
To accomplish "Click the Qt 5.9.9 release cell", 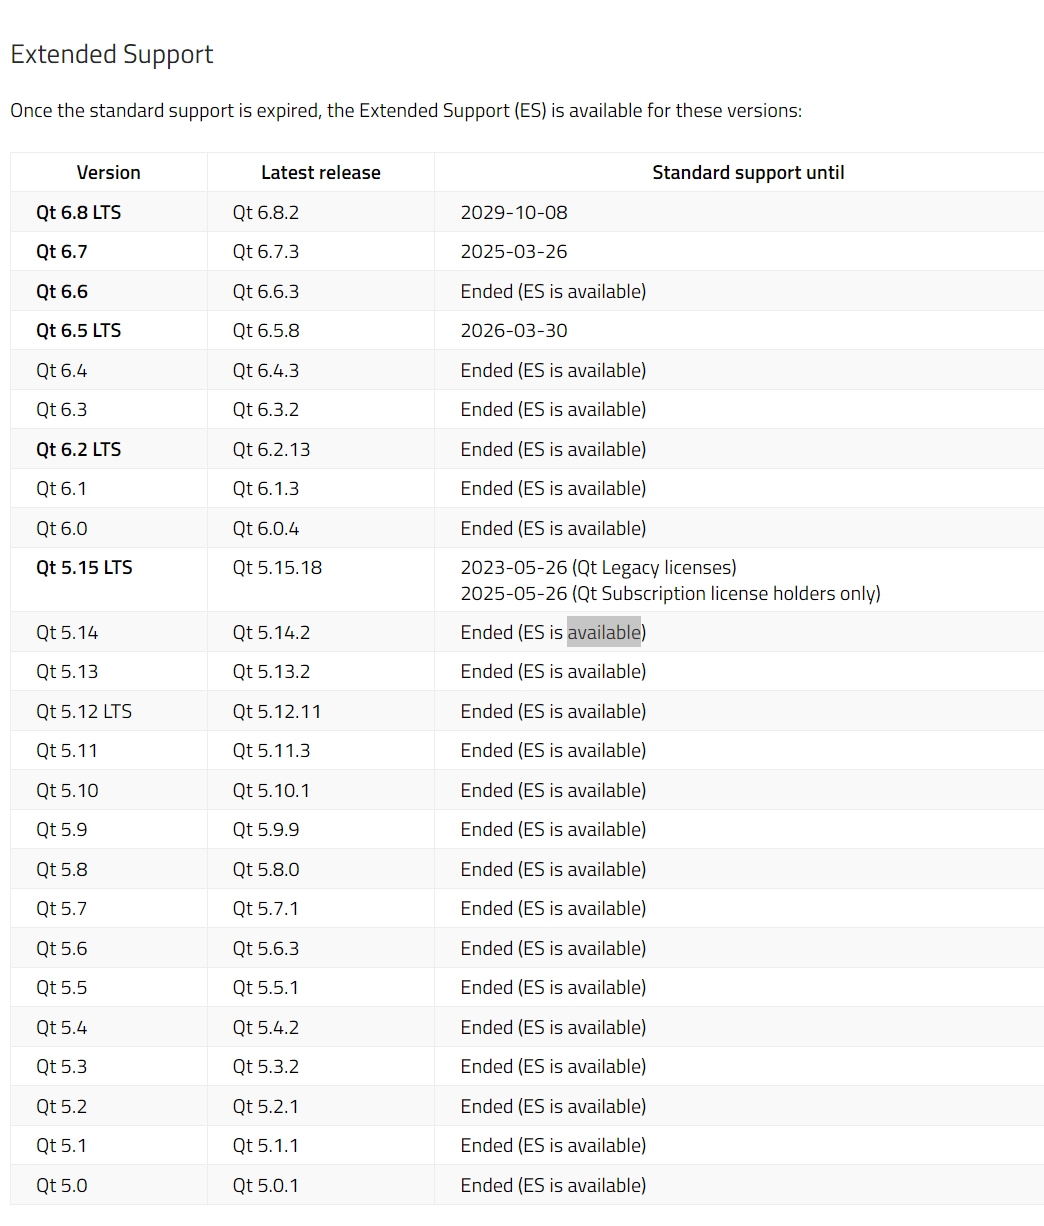I will (x=266, y=830).
